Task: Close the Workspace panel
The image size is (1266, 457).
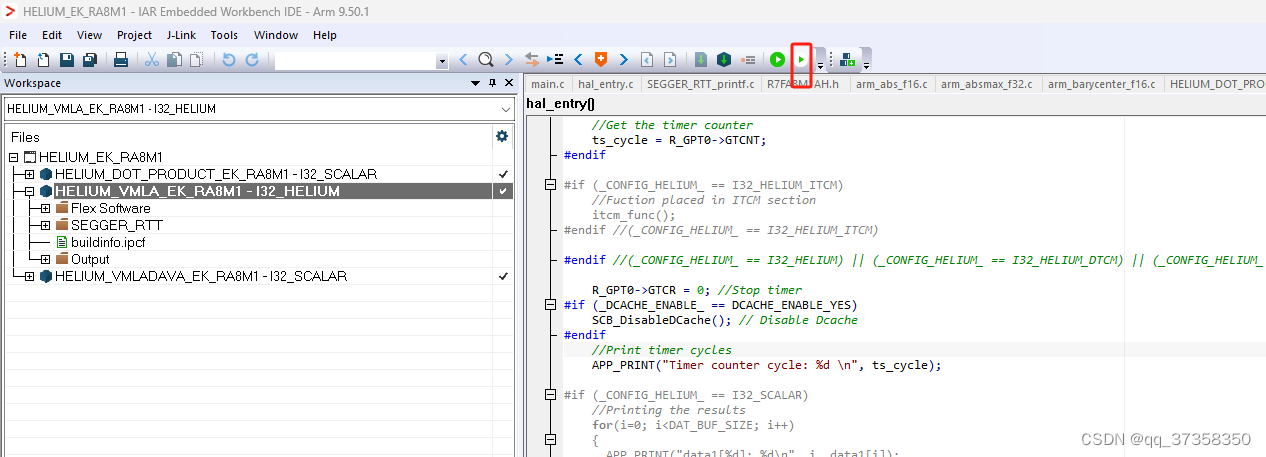Action: coord(509,83)
